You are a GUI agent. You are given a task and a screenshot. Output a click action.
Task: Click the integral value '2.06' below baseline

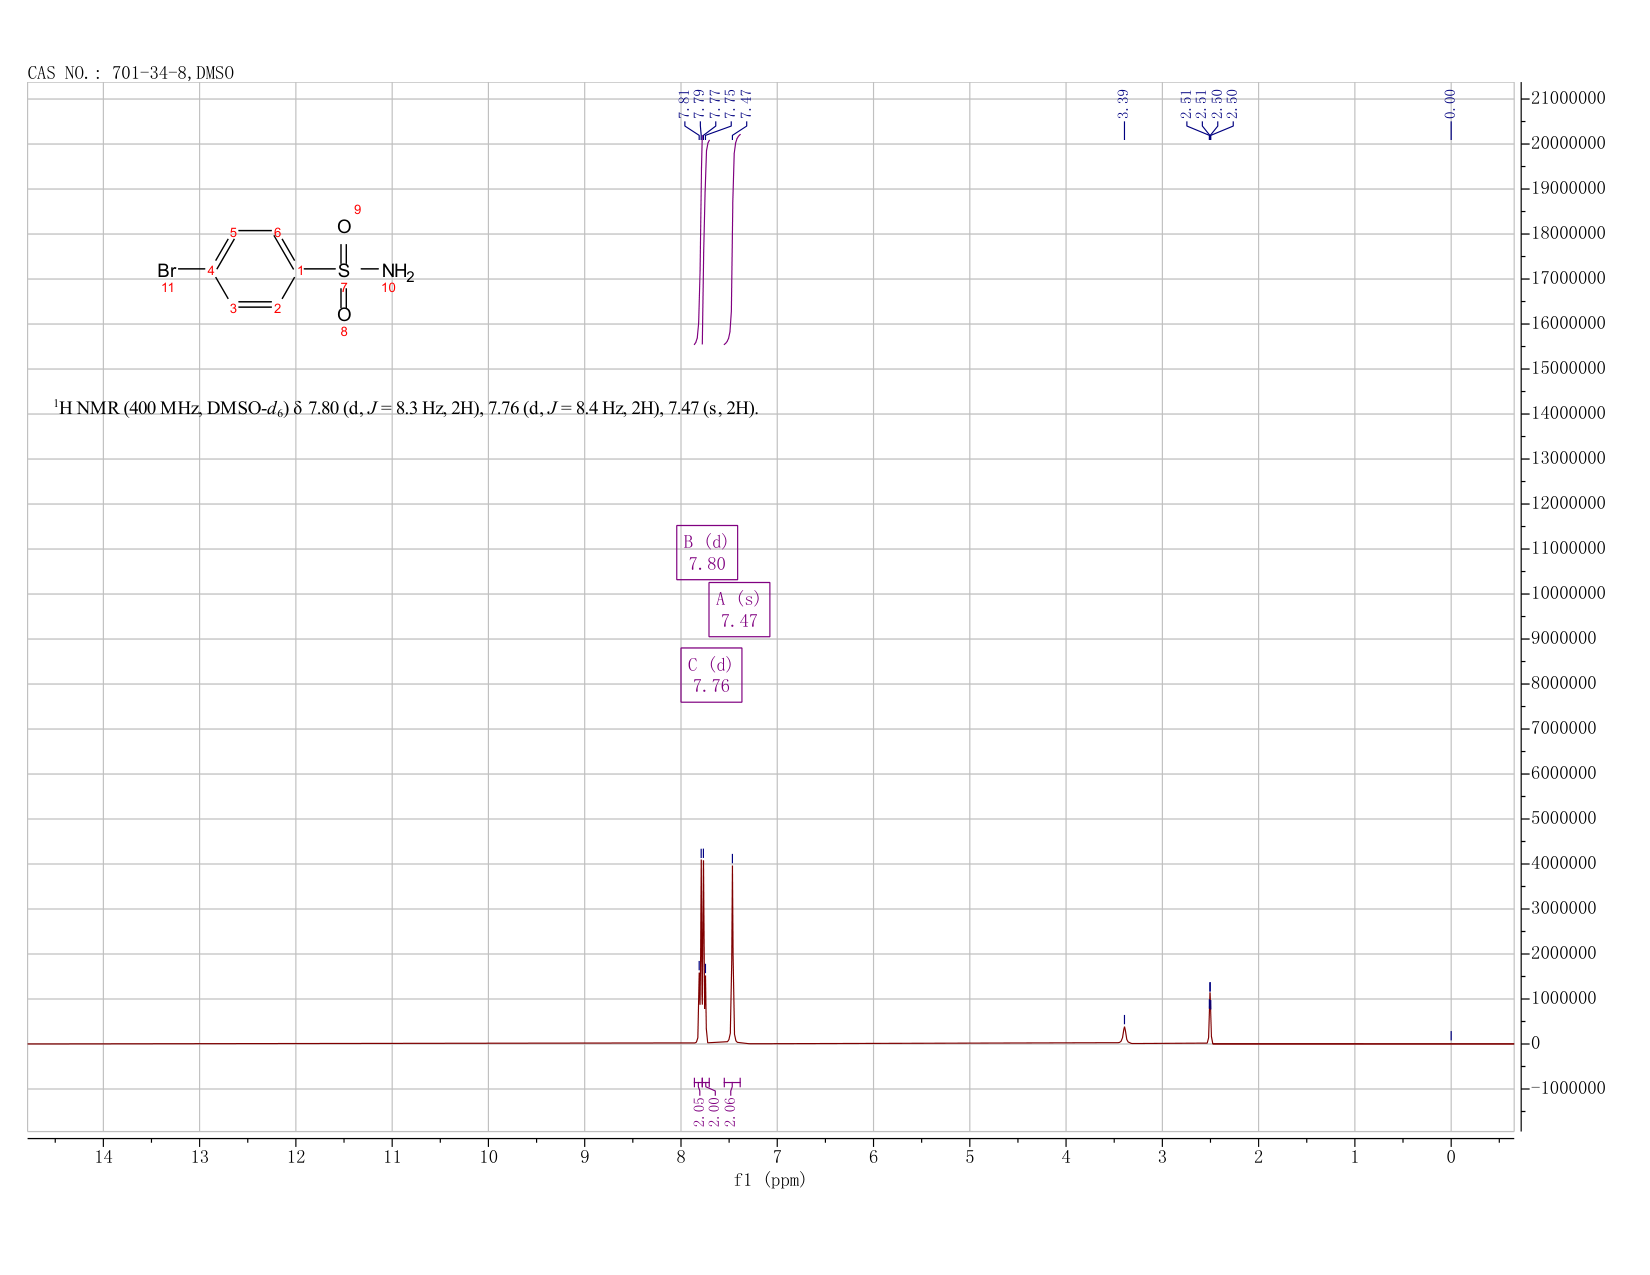730,1110
